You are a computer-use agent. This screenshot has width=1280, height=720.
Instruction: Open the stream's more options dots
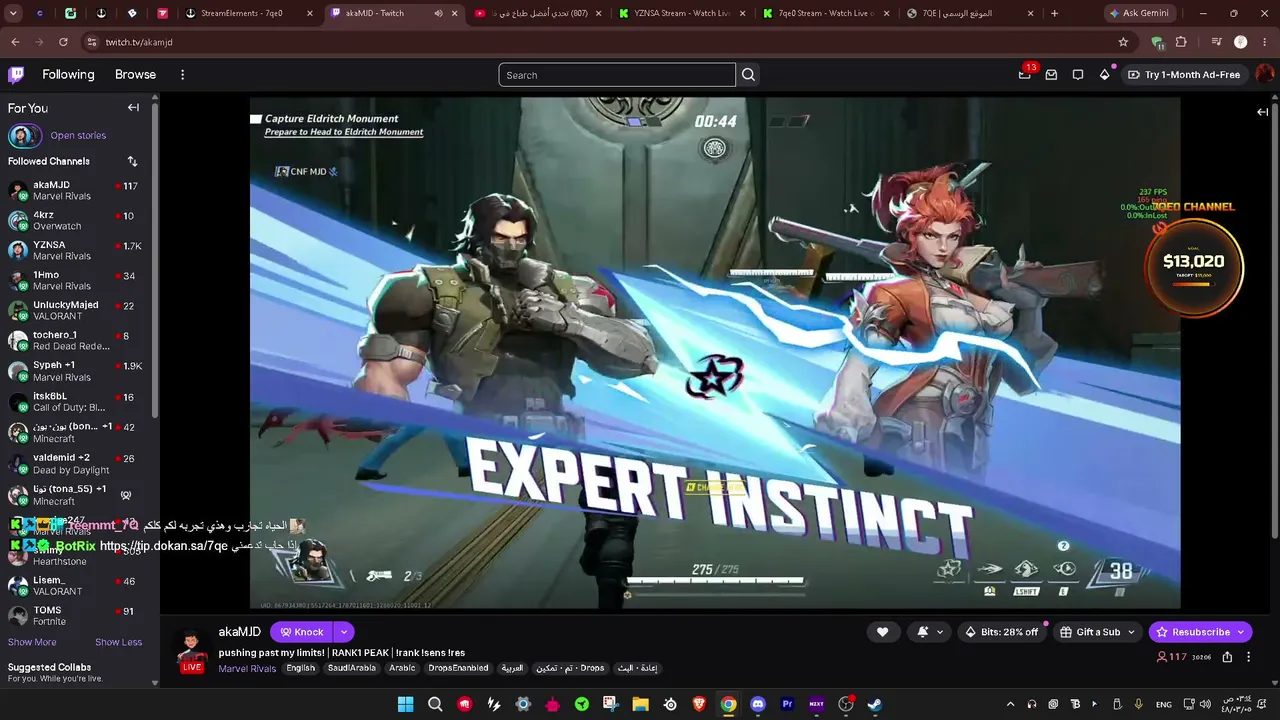[1249, 657]
